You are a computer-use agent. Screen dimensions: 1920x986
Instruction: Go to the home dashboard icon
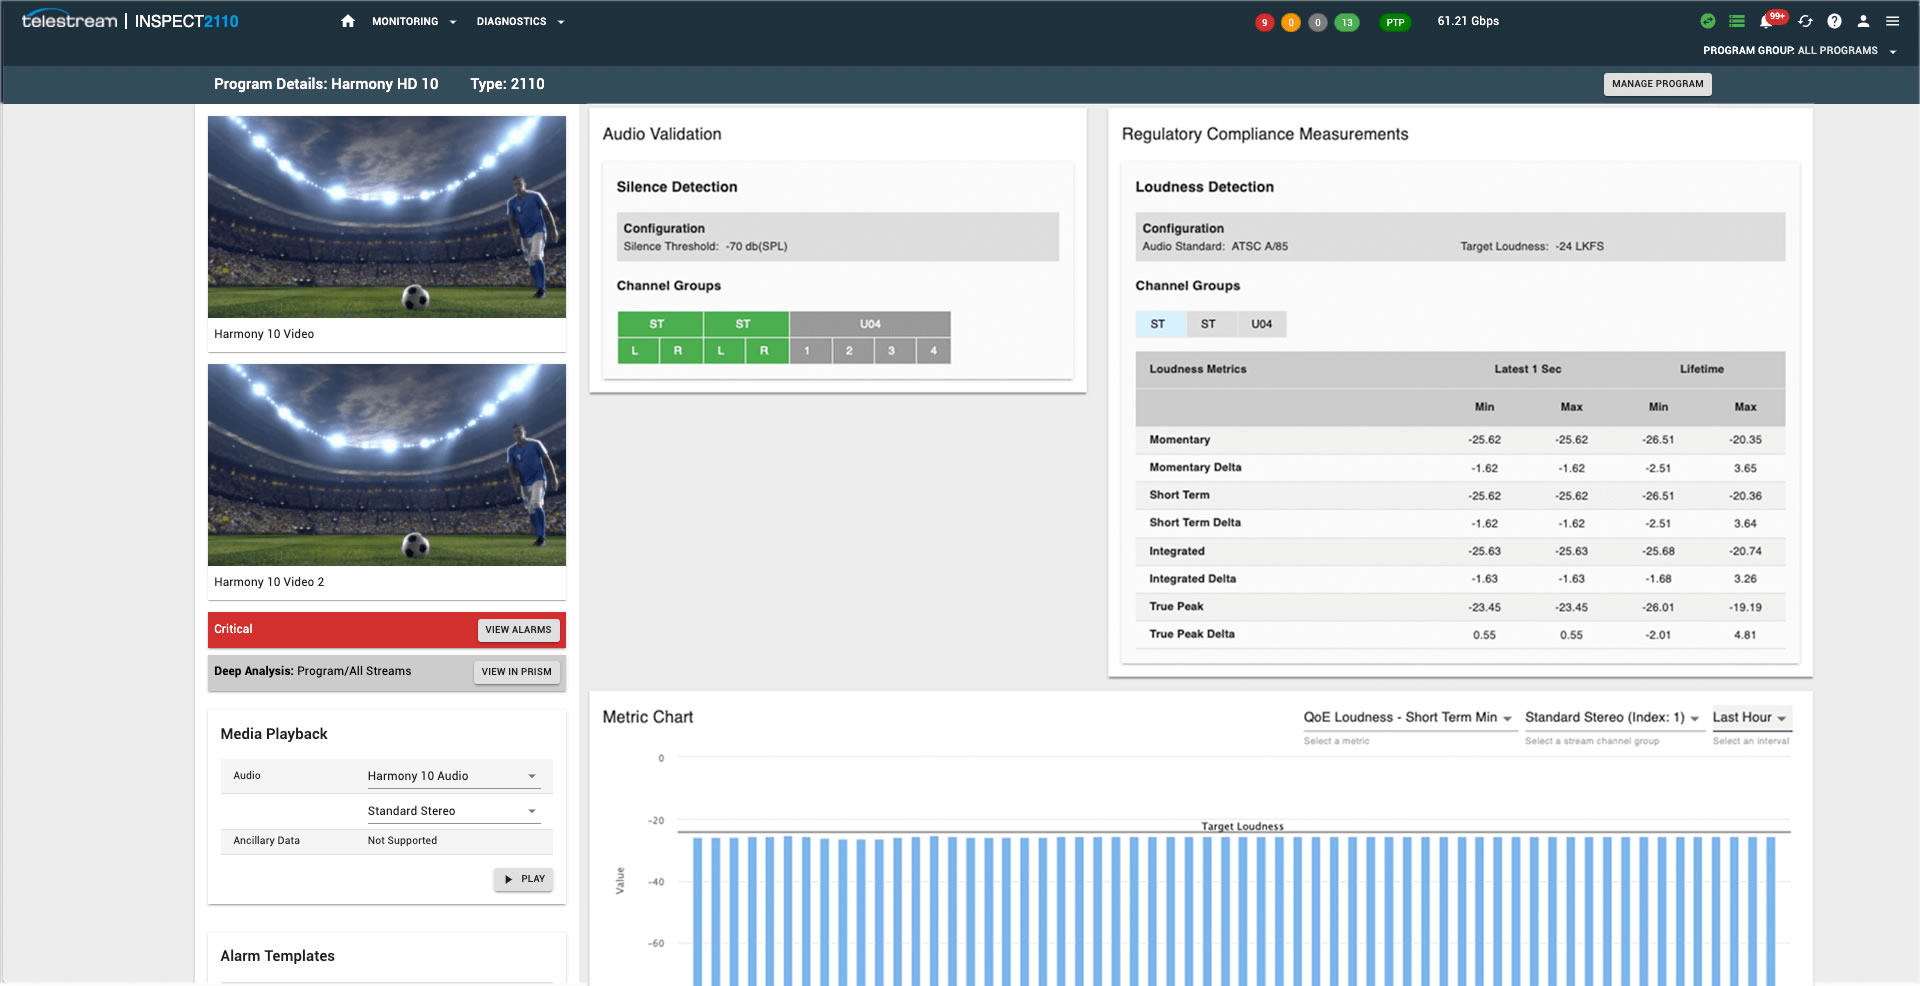click(x=348, y=21)
